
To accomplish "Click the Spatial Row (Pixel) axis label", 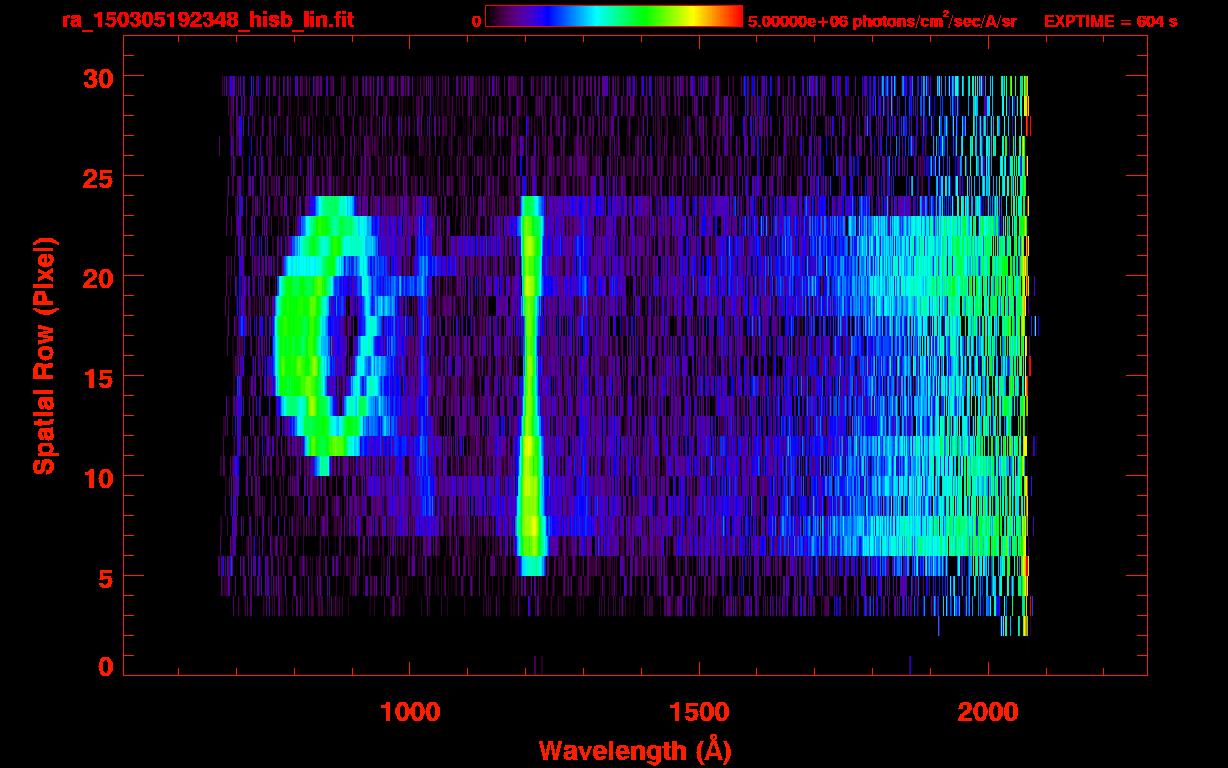I will 44,355.
